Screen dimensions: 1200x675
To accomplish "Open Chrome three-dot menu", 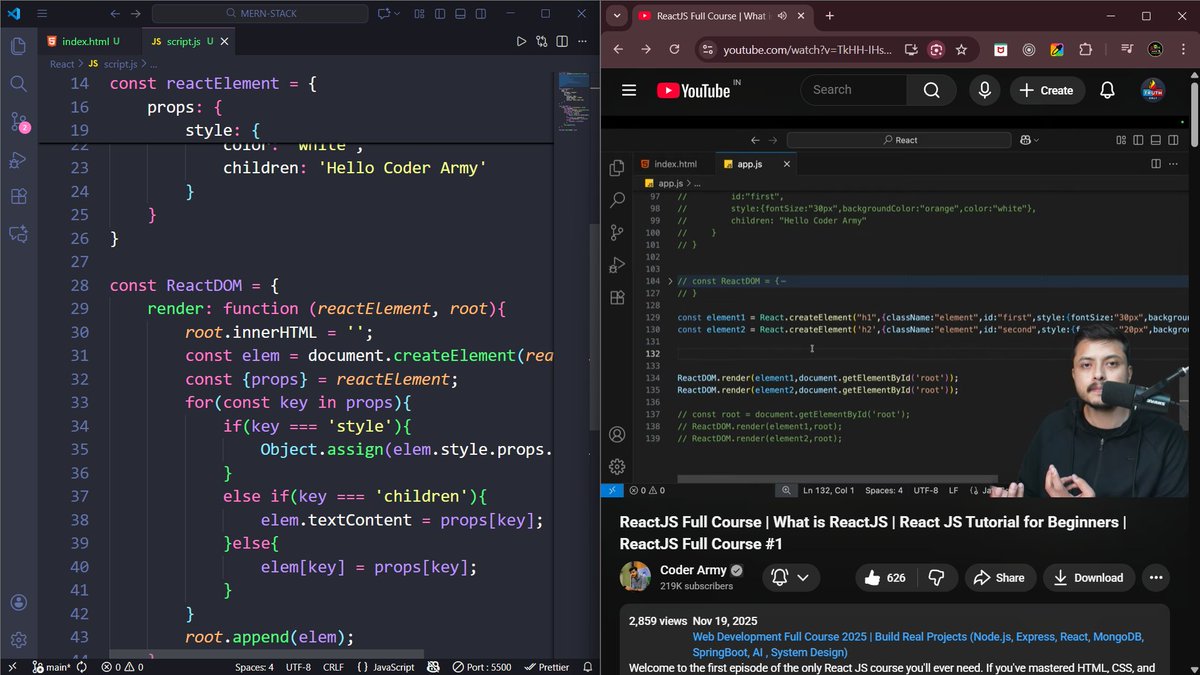I will click(x=1184, y=49).
